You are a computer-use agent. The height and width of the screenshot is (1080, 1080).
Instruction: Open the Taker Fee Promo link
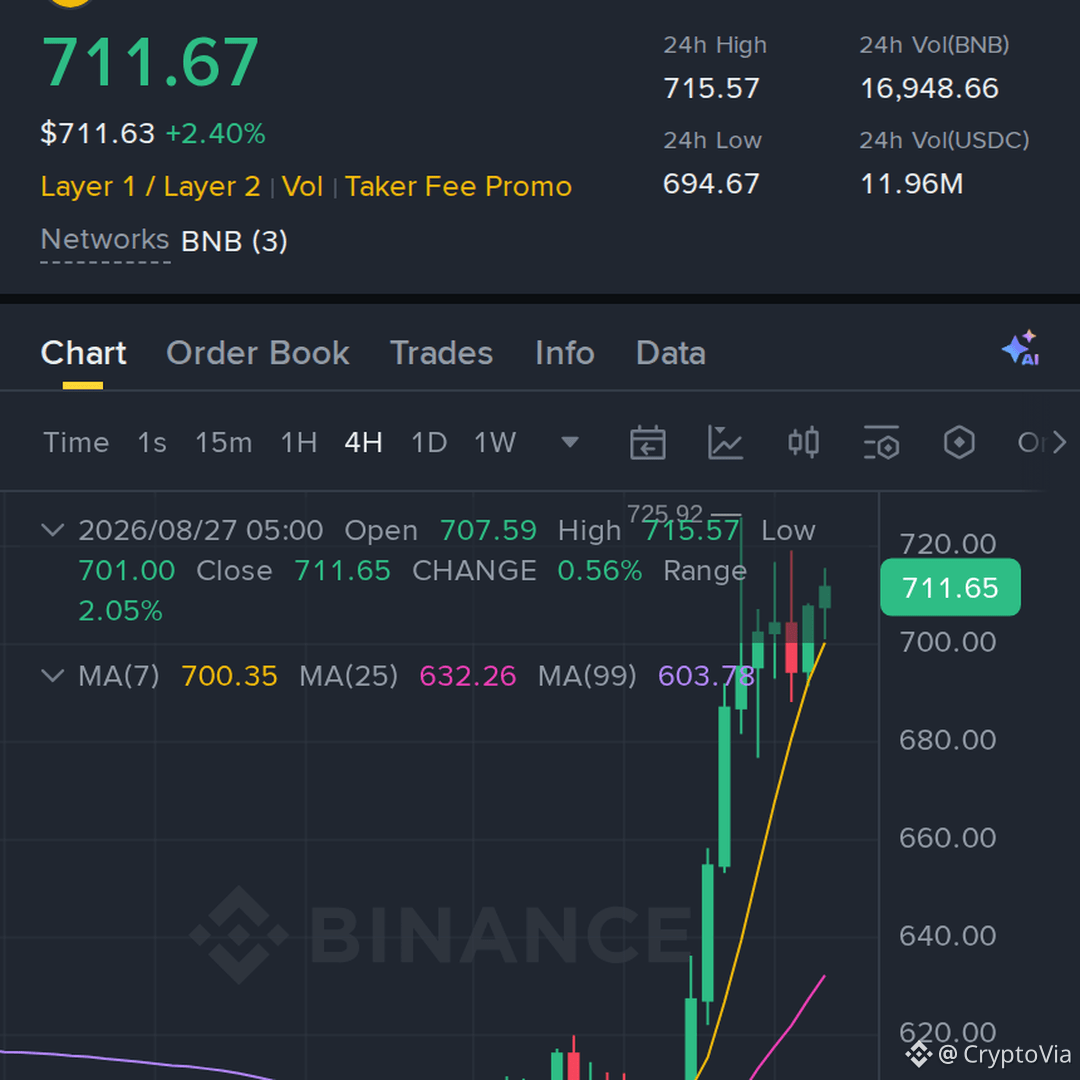458,186
